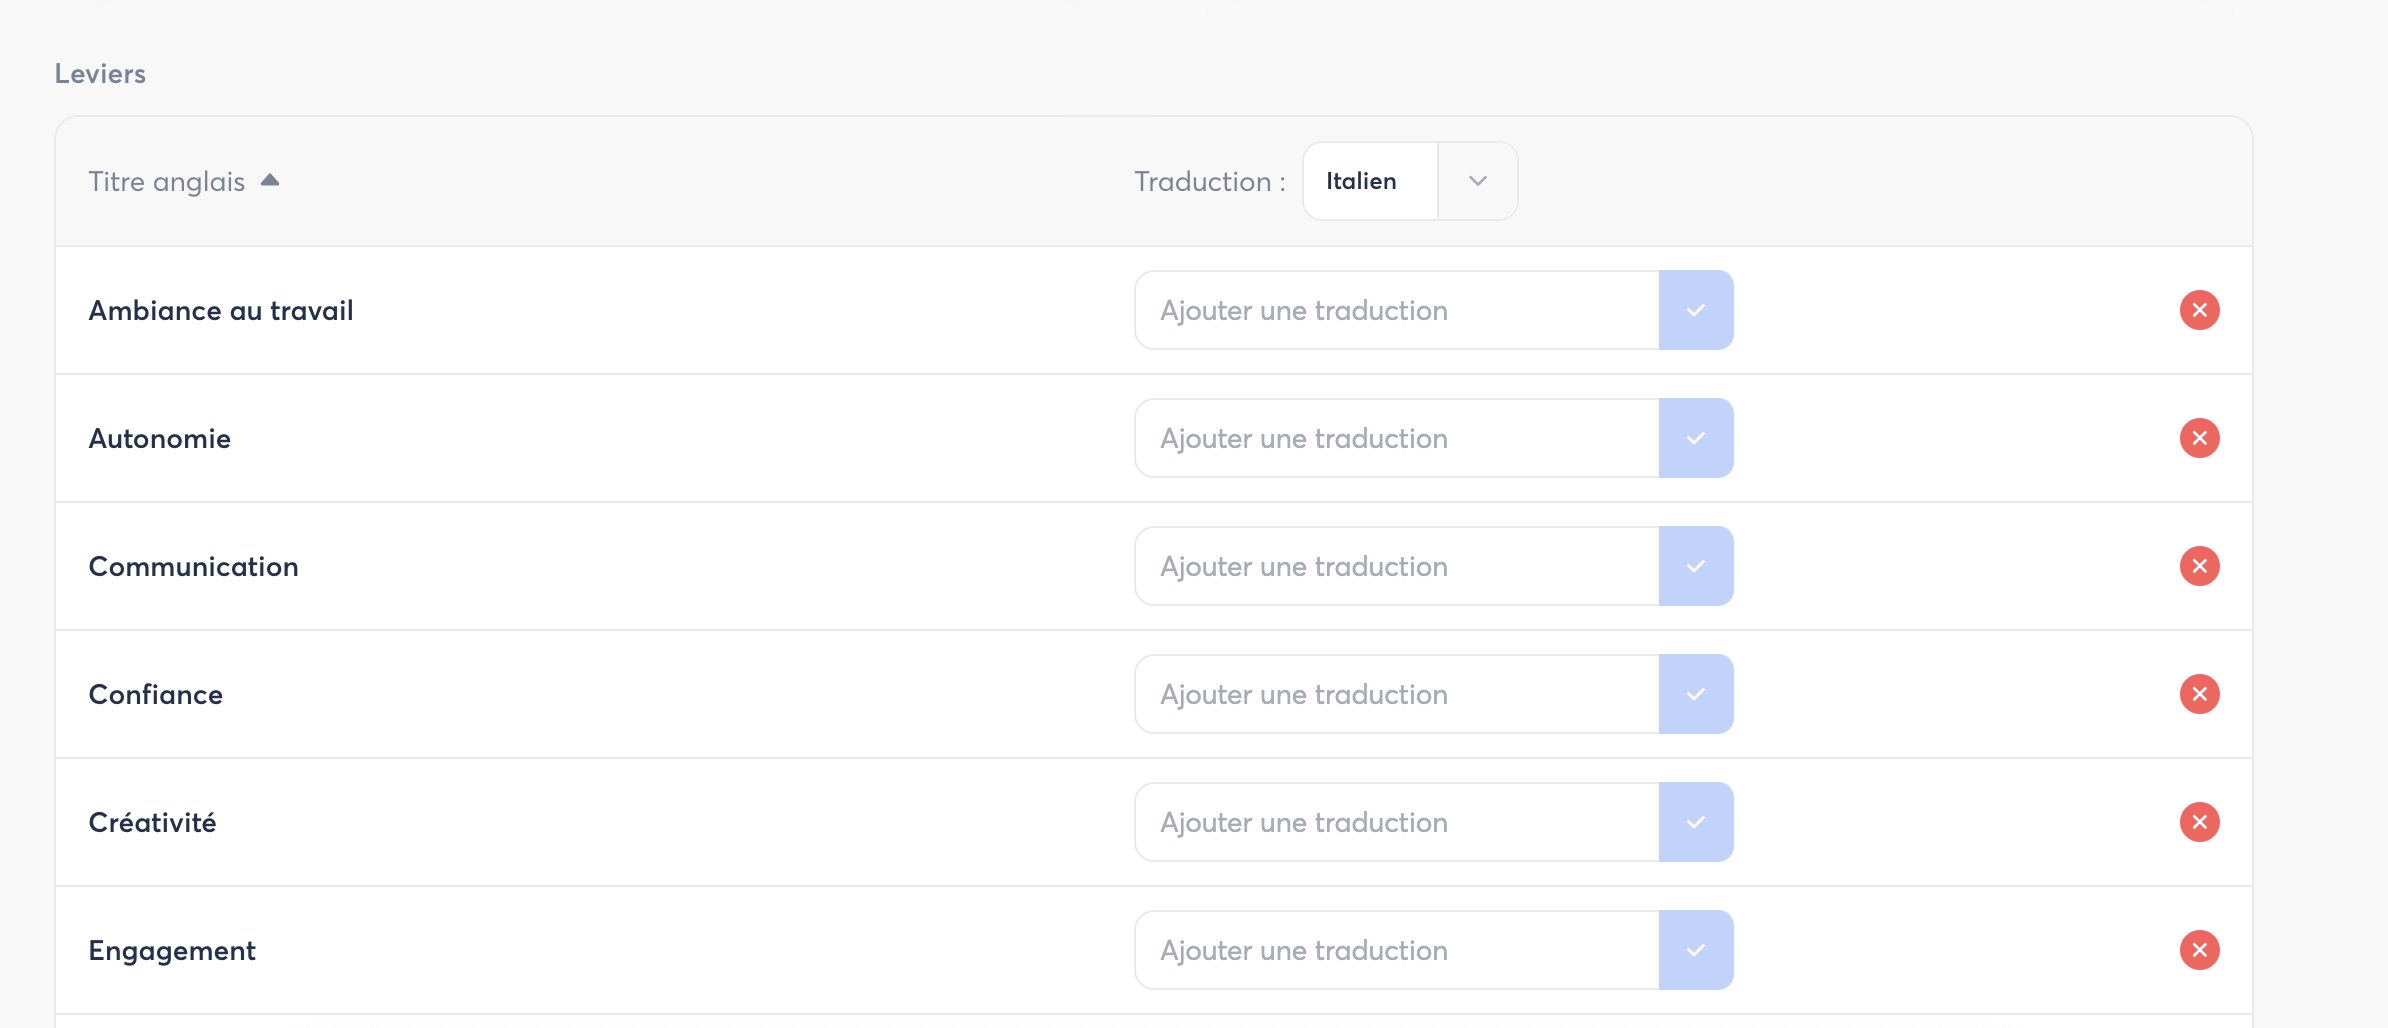Remove the Engagement lever
Viewport: 2388px width, 1028px height.
[x=2199, y=950]
